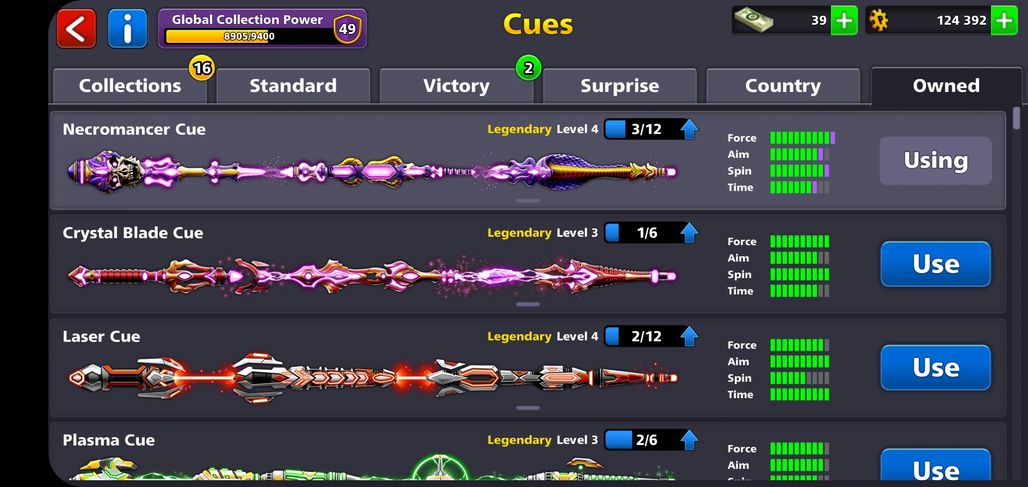Image resolution: width=1028 pixels, height=487 pixels.
Task: Tap the cash stack icon
Action: click(753, 20)
